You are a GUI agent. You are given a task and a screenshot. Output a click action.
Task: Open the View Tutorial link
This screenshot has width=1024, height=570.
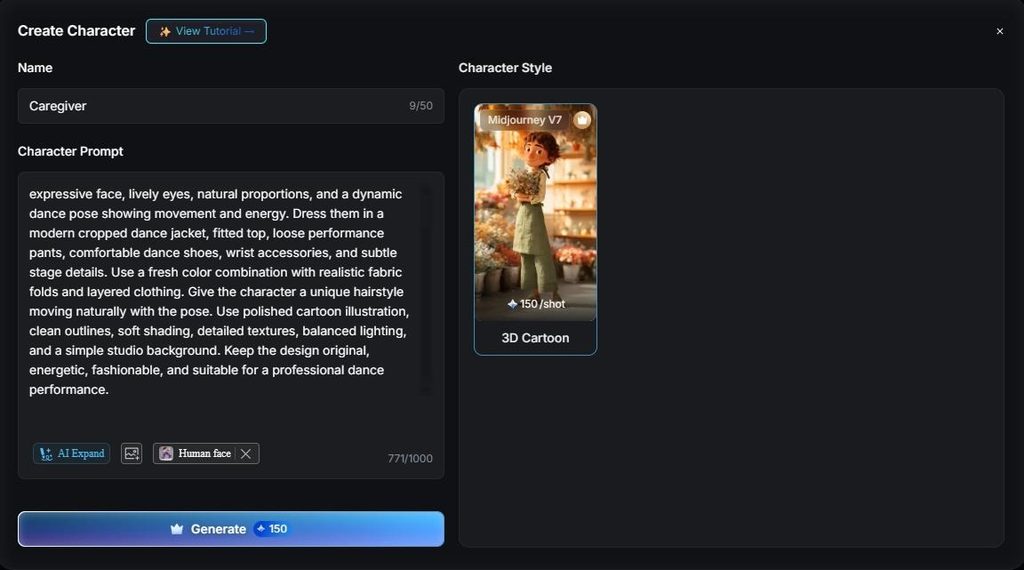(x=206, y=31)
